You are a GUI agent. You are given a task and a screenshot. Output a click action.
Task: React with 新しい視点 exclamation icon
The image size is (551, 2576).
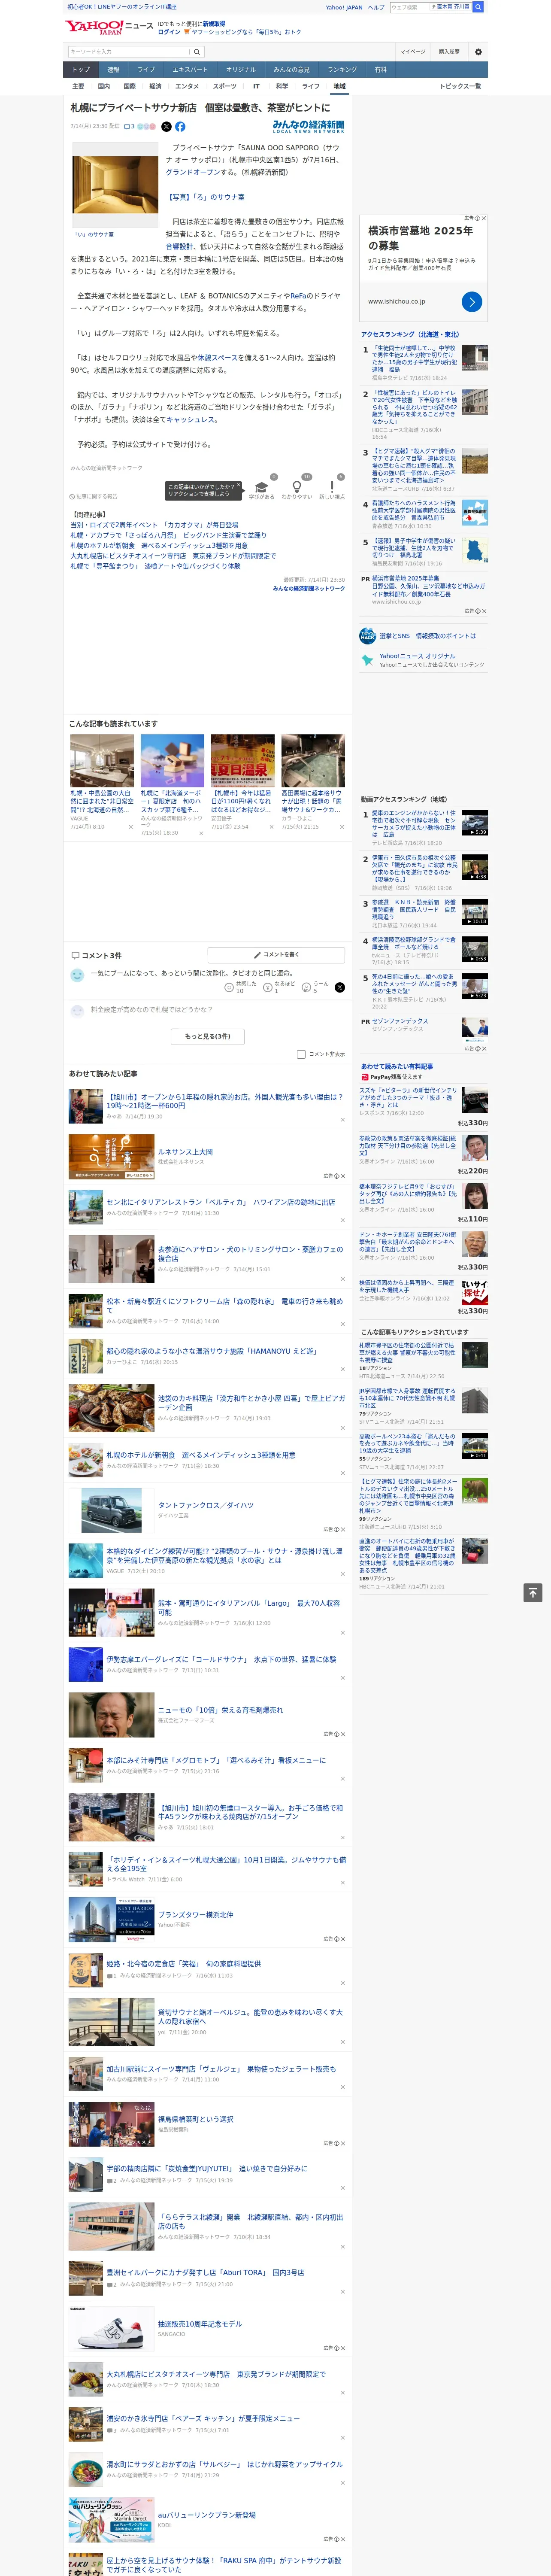coord(332,486)
